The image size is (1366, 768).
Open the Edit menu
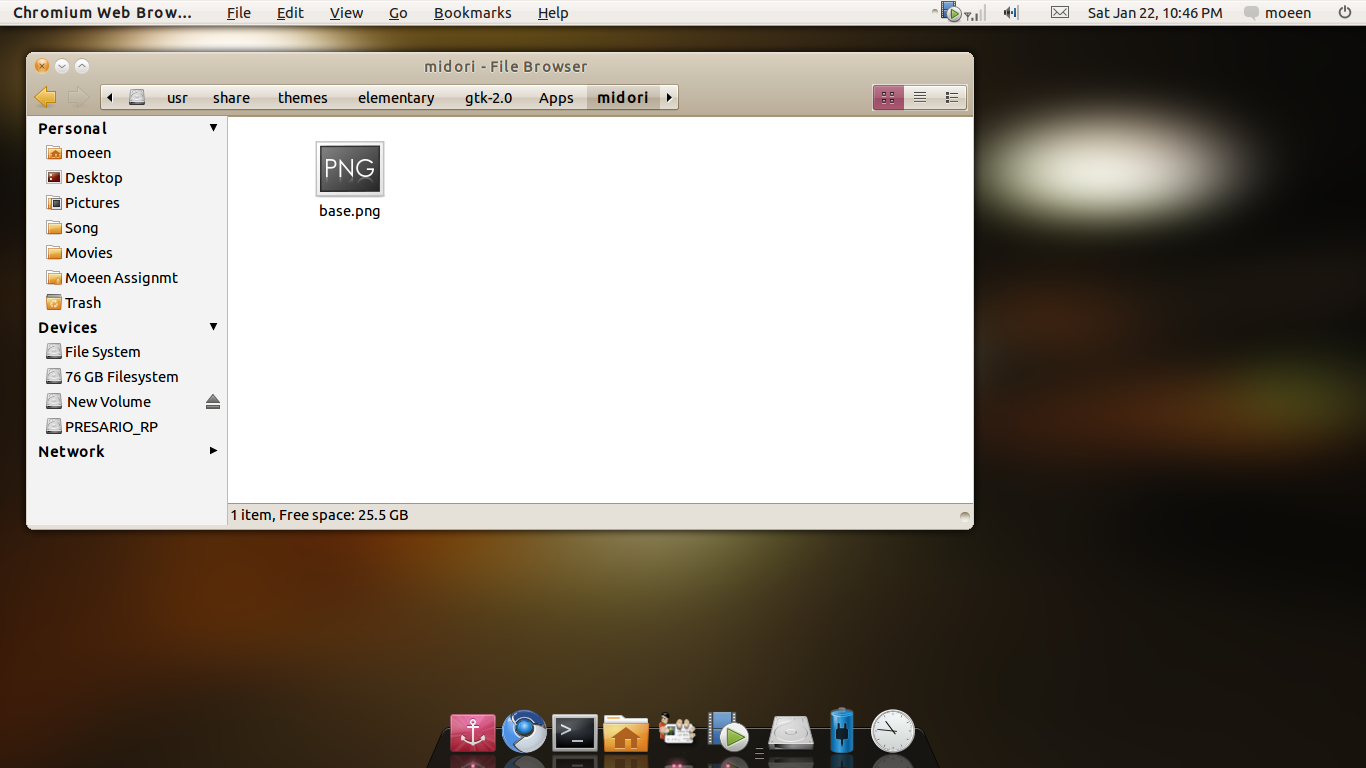click(290, 13)
